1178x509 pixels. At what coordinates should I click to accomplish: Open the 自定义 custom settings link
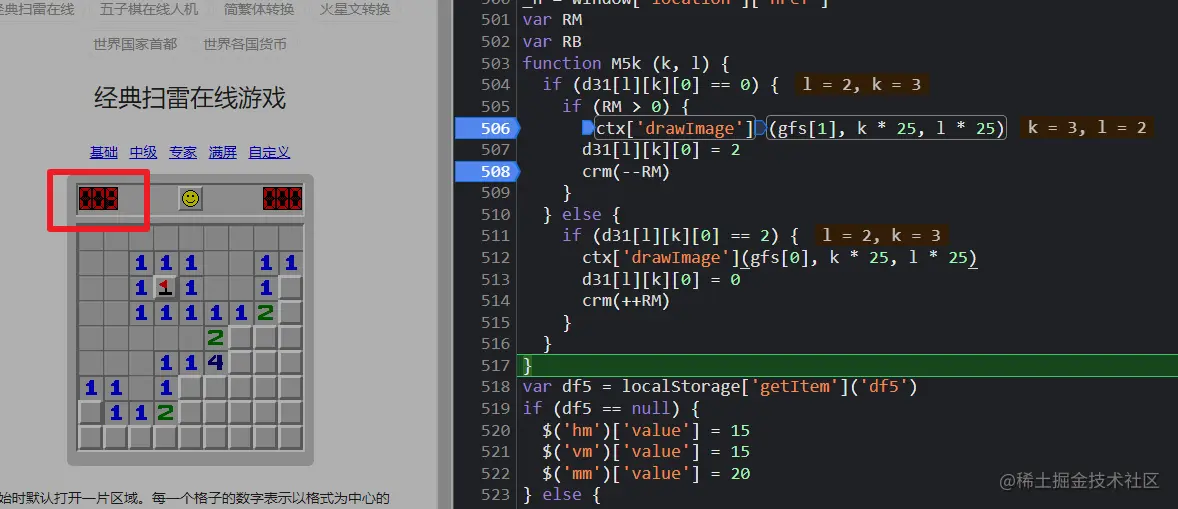click(270, 152)
